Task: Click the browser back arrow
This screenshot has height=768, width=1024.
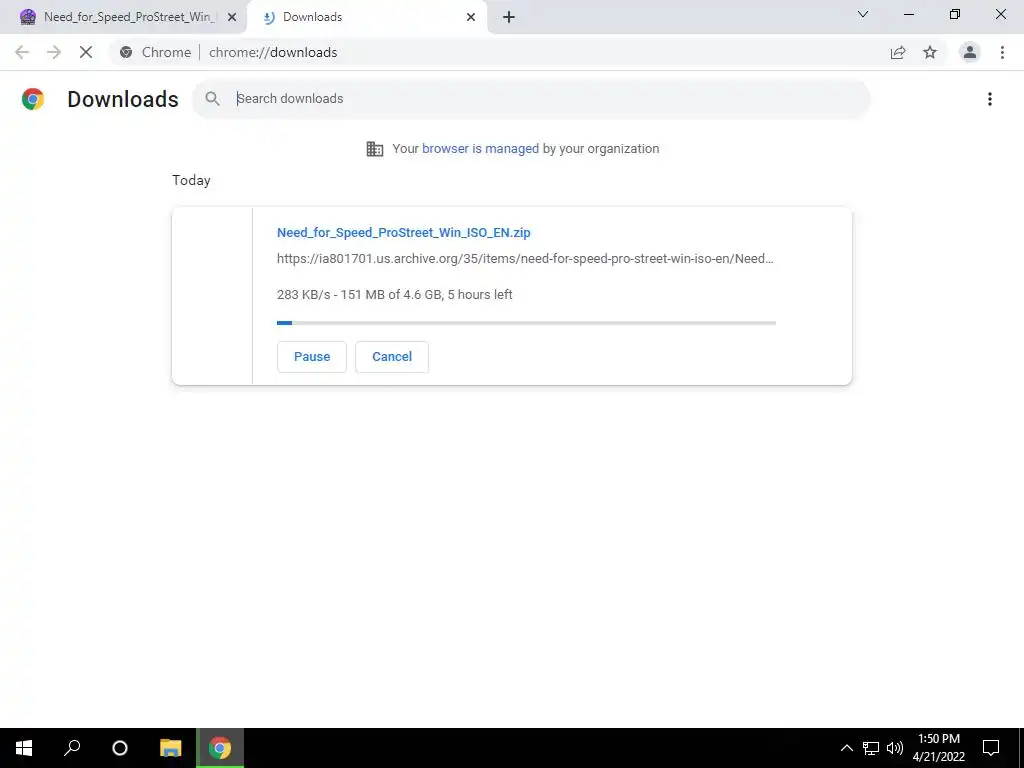Action: 22,52
